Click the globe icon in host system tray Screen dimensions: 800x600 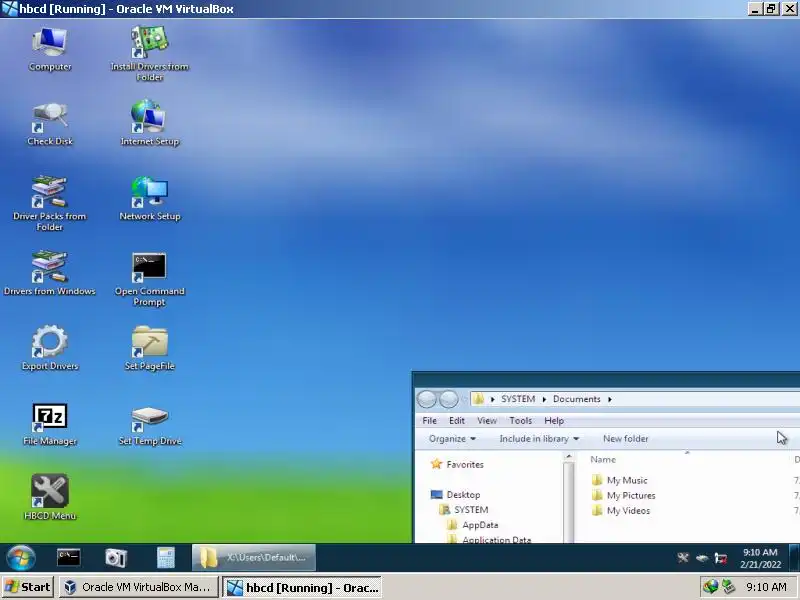pos(710,587)
